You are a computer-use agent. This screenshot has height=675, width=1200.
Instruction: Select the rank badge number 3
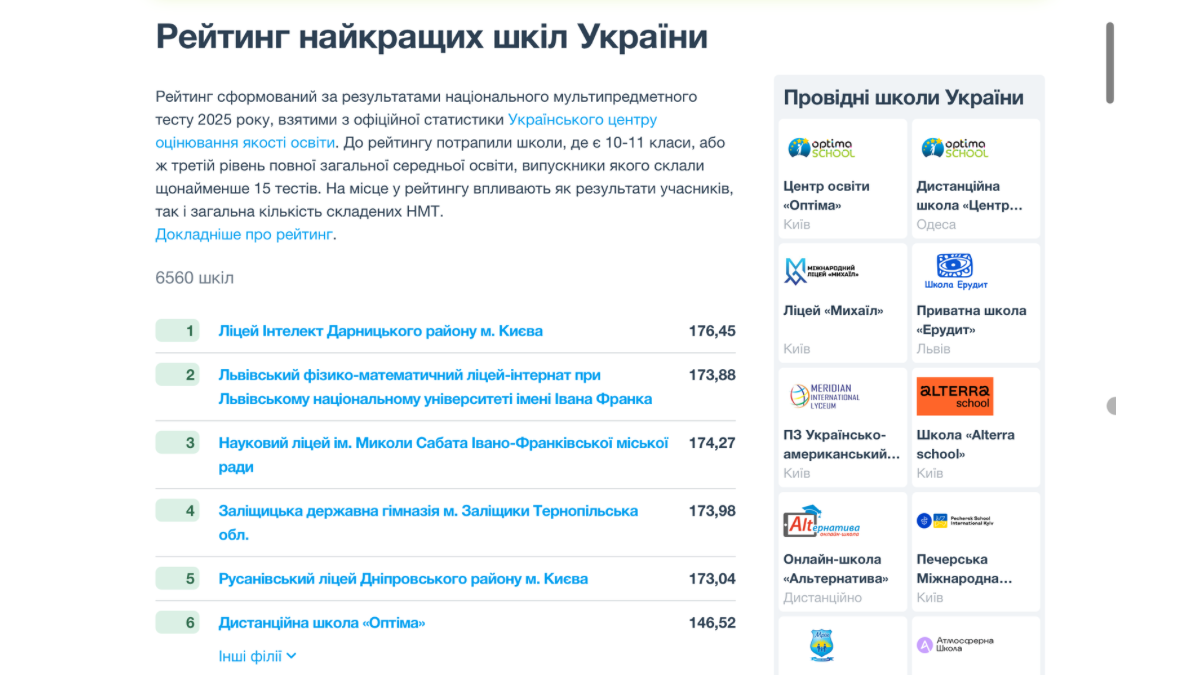click(178, 442)
